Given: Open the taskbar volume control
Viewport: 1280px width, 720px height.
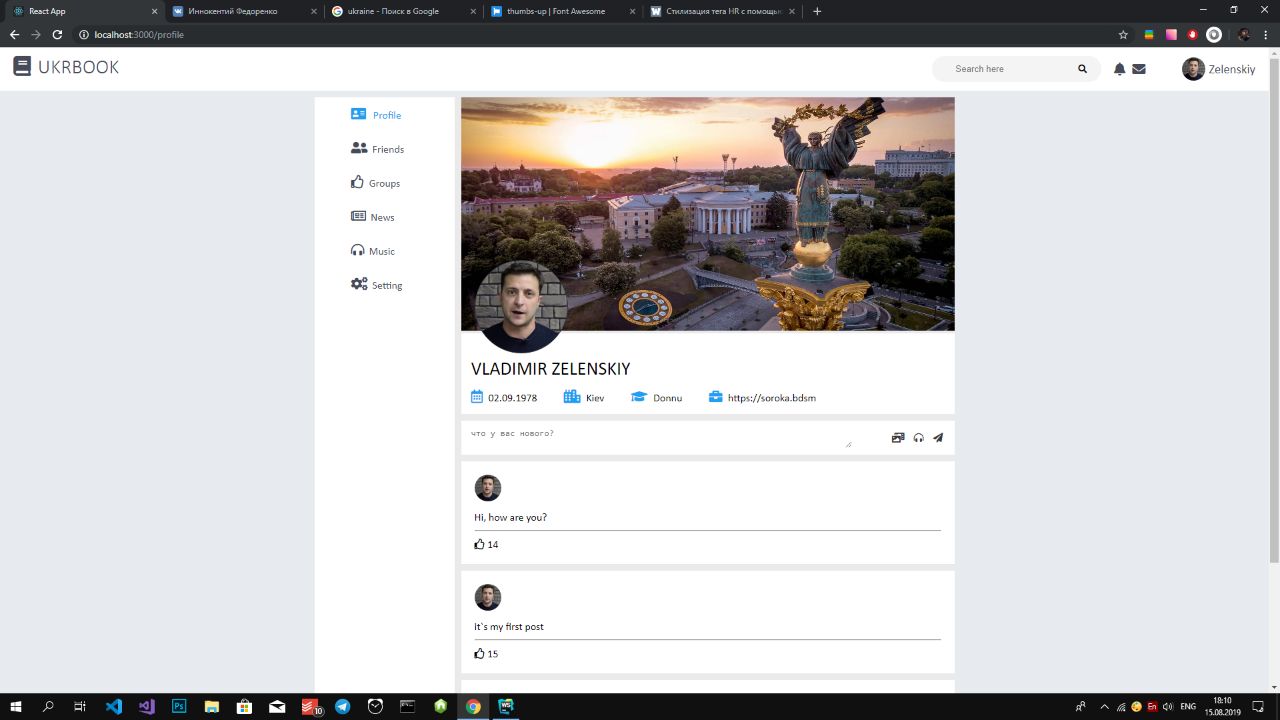Looking at the screenshot, I should 1168,706.
